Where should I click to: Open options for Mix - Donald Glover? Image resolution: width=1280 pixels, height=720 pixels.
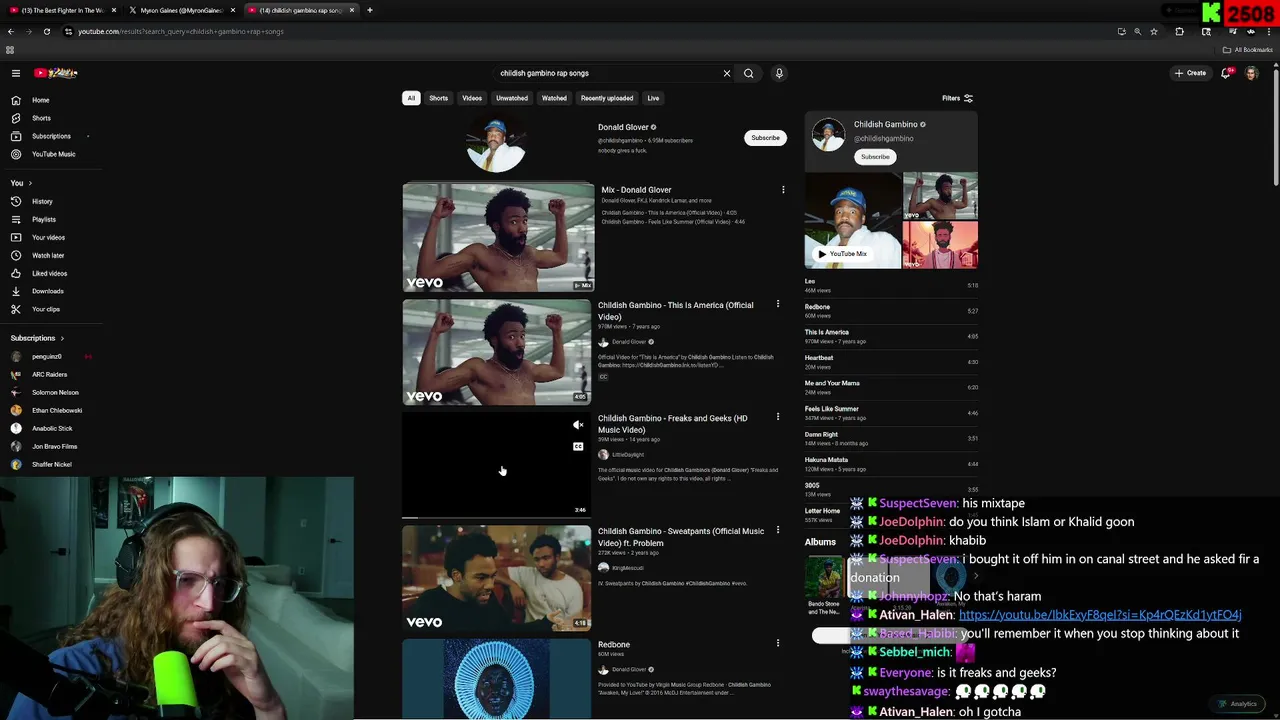[x=783, y=190]
